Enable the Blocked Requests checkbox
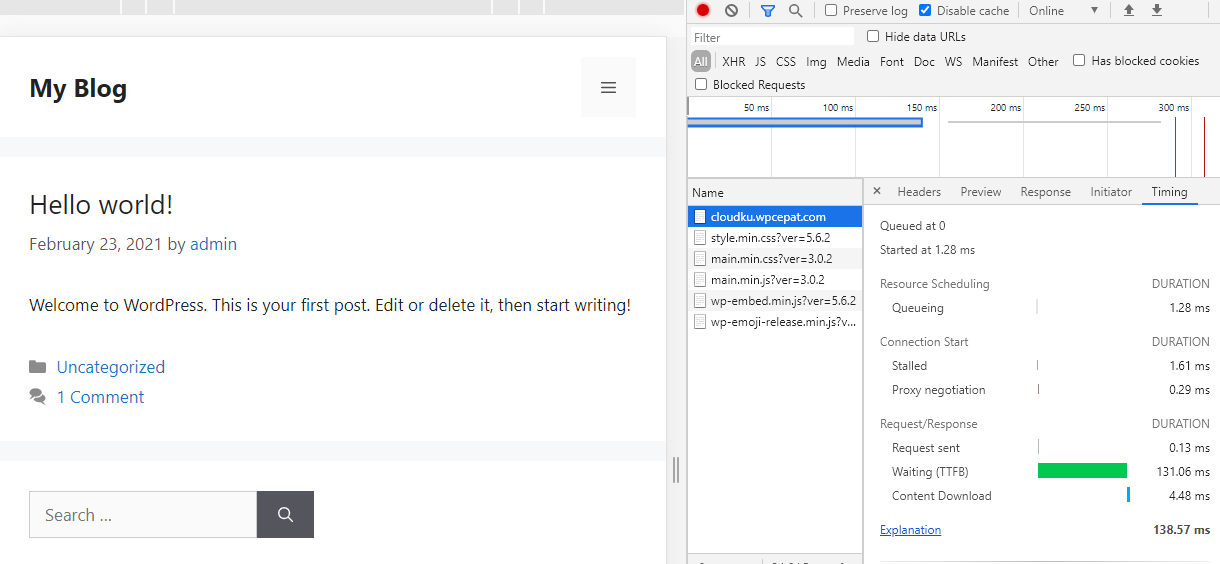This screenshot has height=564, width=1220. [x=701, y=85]
